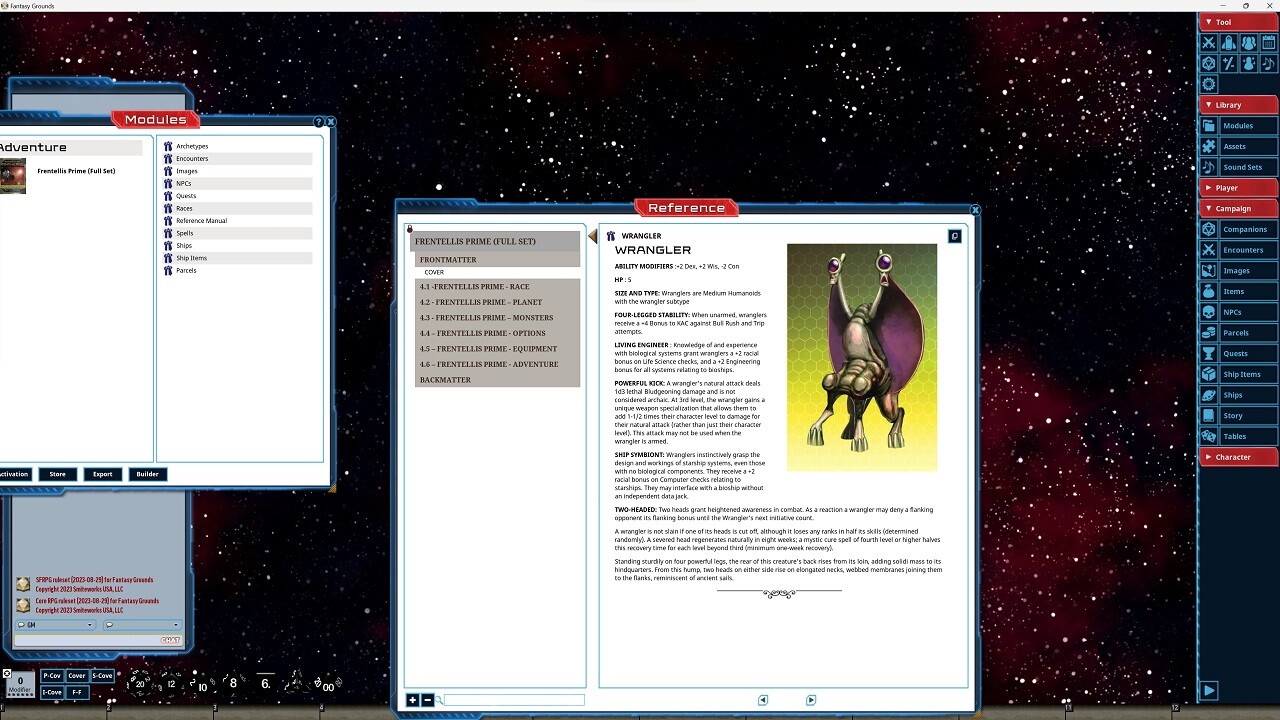Open Parcels from the Campaign sidebar
Image resolution: width=1280 pixels, height=720 pixels.
[1238, 332]
